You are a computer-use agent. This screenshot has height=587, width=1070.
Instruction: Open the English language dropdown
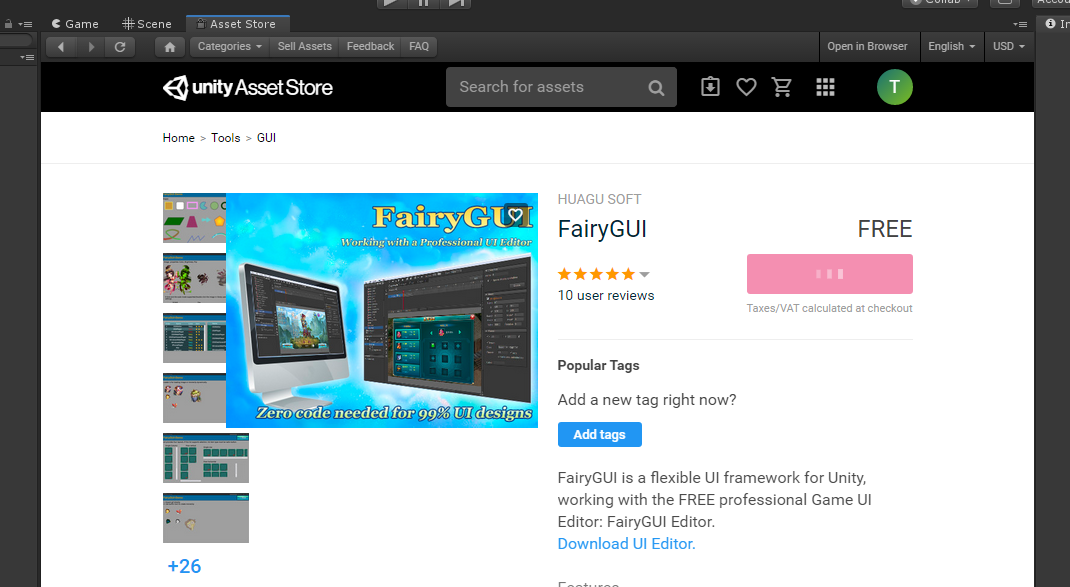pyautogui.click(x=951, y=46)
